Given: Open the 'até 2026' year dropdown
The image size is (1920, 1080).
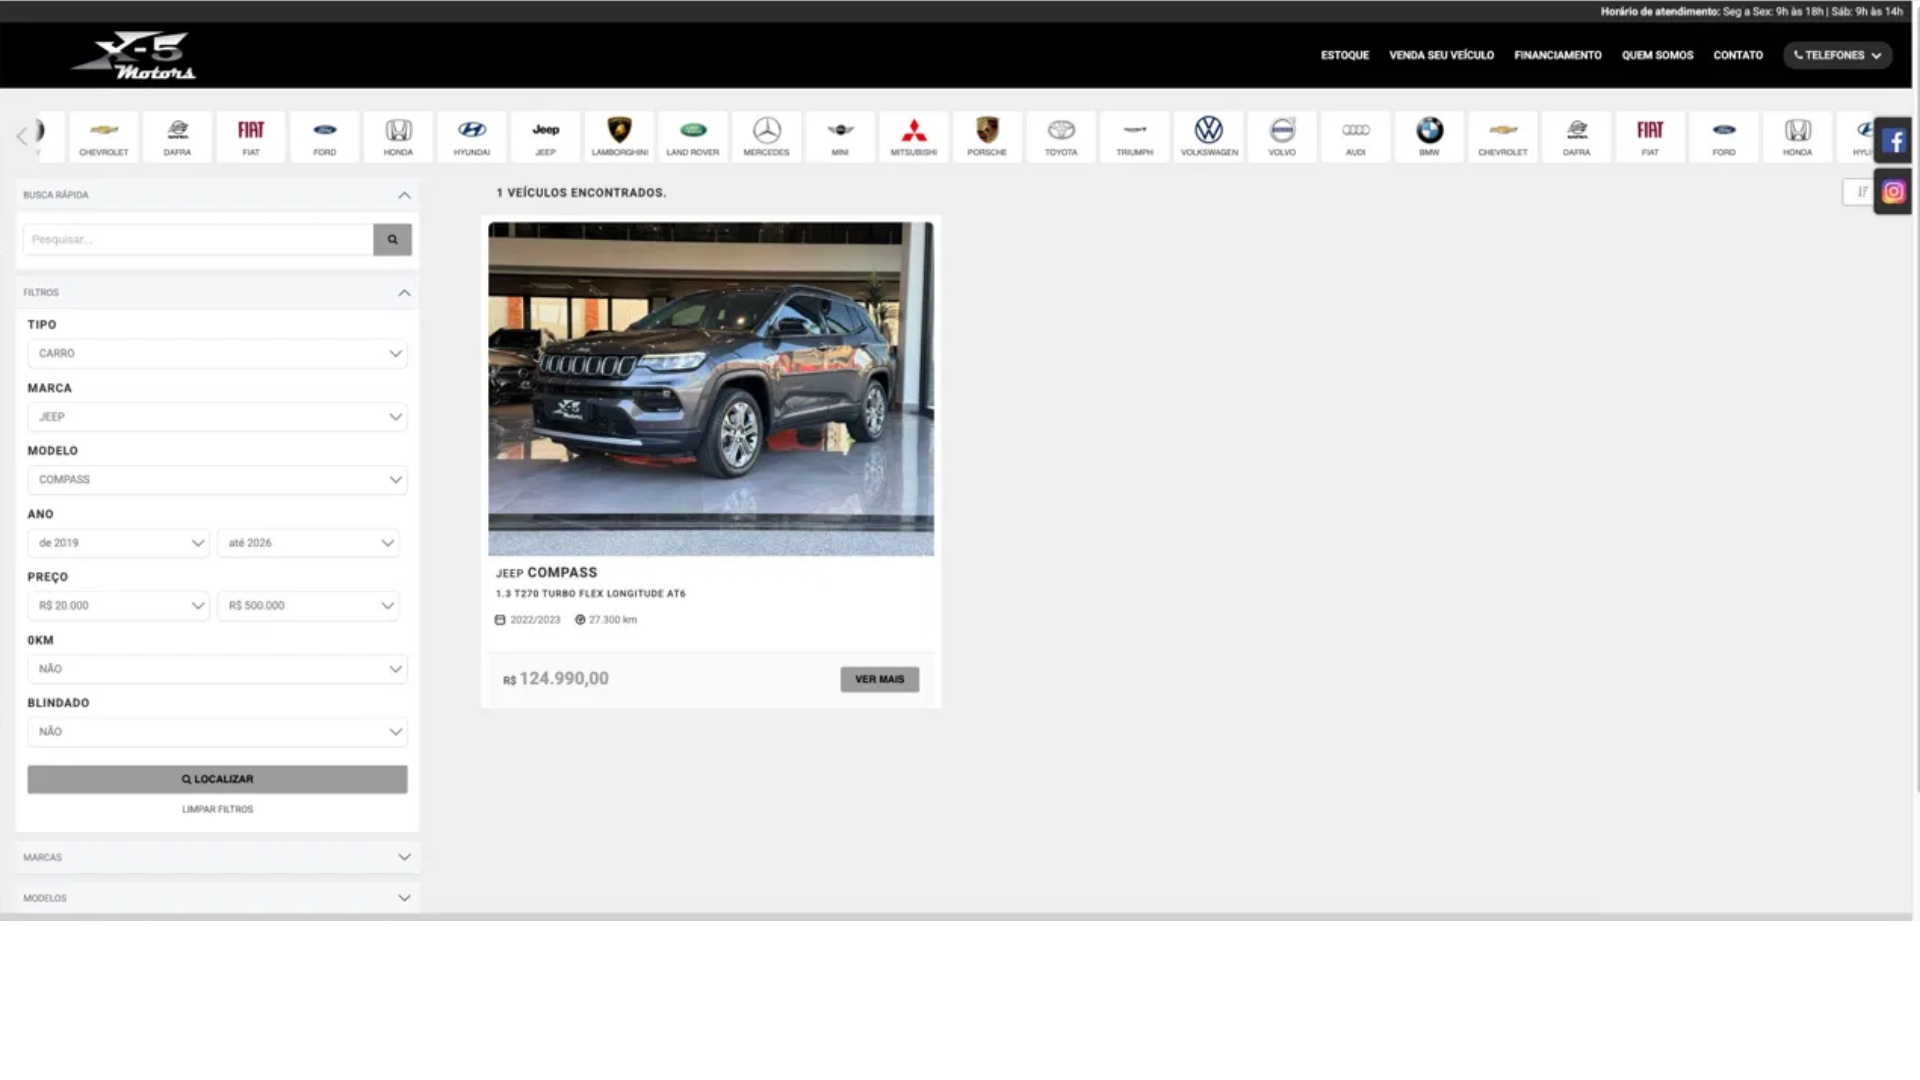Looking at the screenshot, I should pyautogui.click(x=308, y=543).
